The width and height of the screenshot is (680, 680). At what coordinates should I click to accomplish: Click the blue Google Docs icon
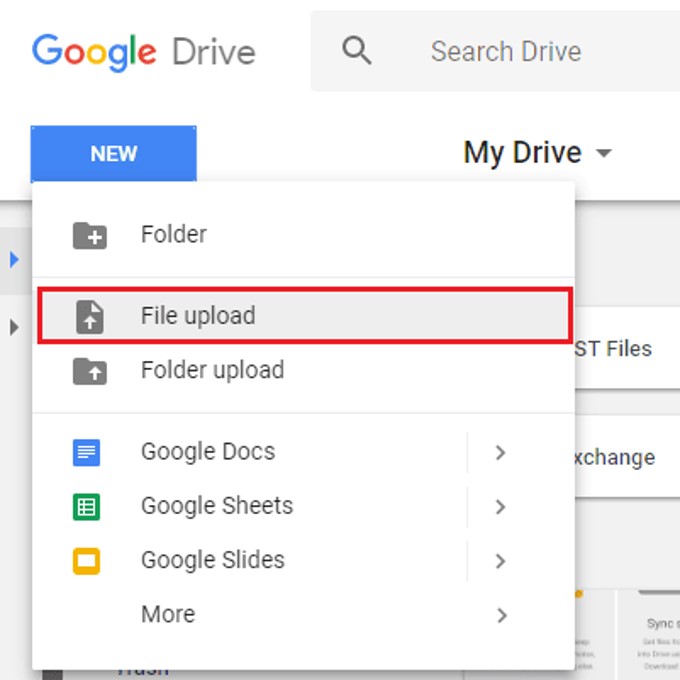click(x=86, y=452)
